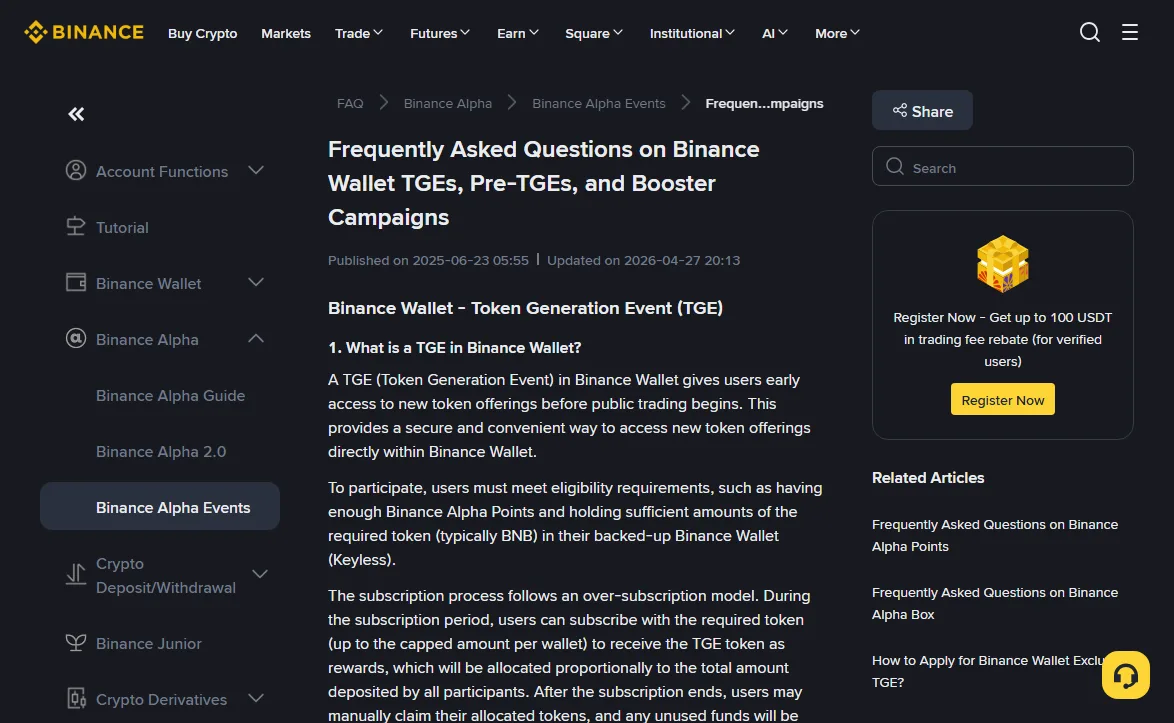Image resolution: width=1174 pixels, height=723 pixels.
Task: Click the Binance Alpha icon in the sidebar
Action: click(x=76, y=338)
